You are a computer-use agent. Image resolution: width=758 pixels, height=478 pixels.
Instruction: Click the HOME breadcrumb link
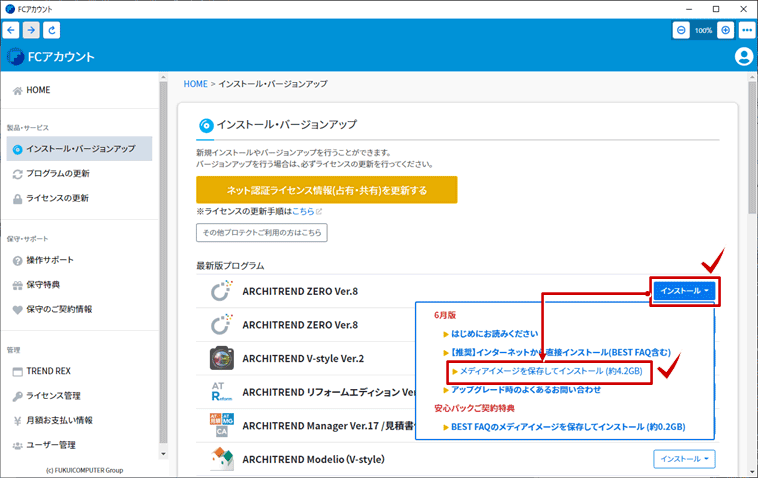(x=195, y=84)
